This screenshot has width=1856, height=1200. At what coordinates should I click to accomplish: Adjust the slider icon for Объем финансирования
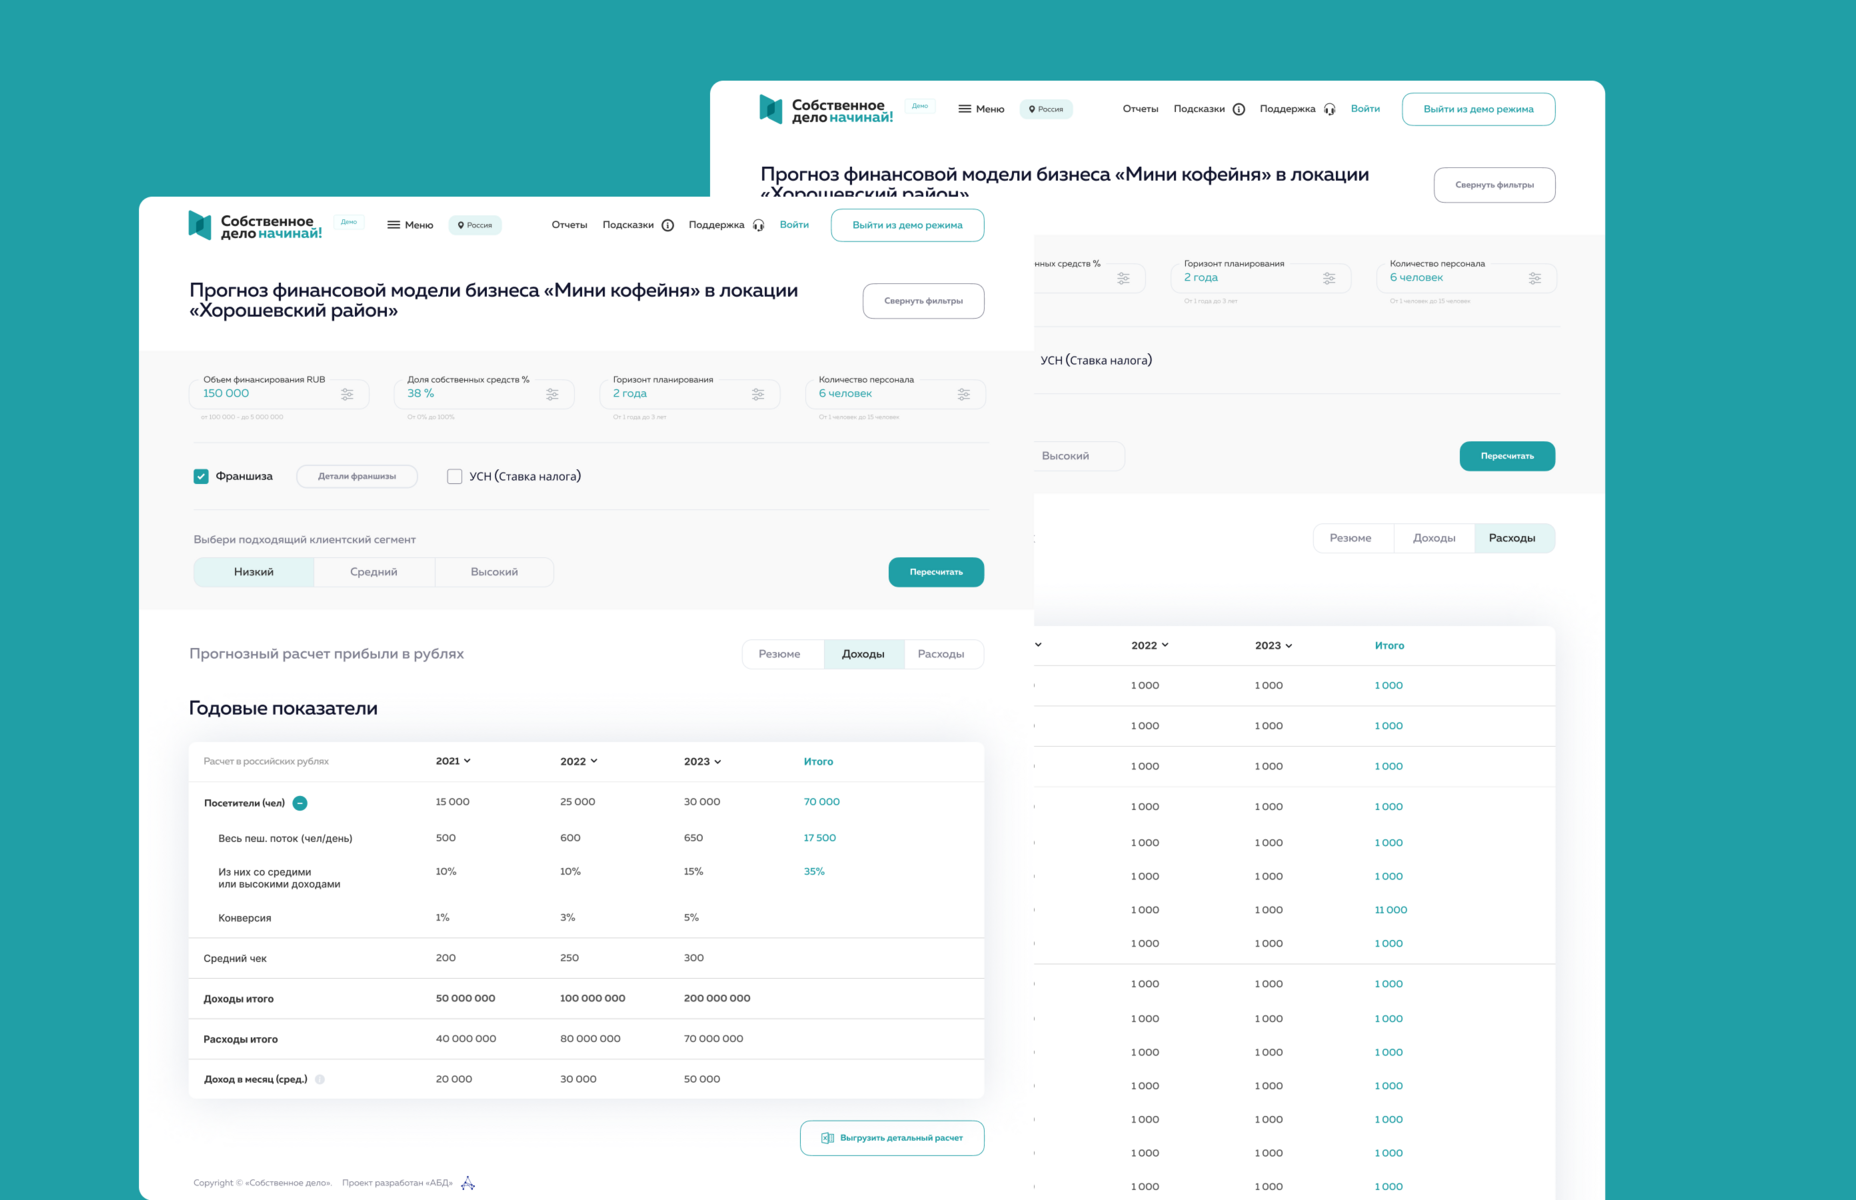[347, 394]
